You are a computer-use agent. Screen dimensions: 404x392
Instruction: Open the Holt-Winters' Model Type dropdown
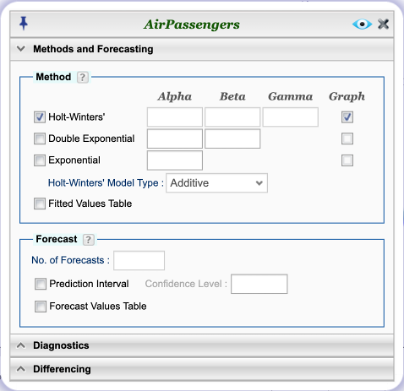217,183
